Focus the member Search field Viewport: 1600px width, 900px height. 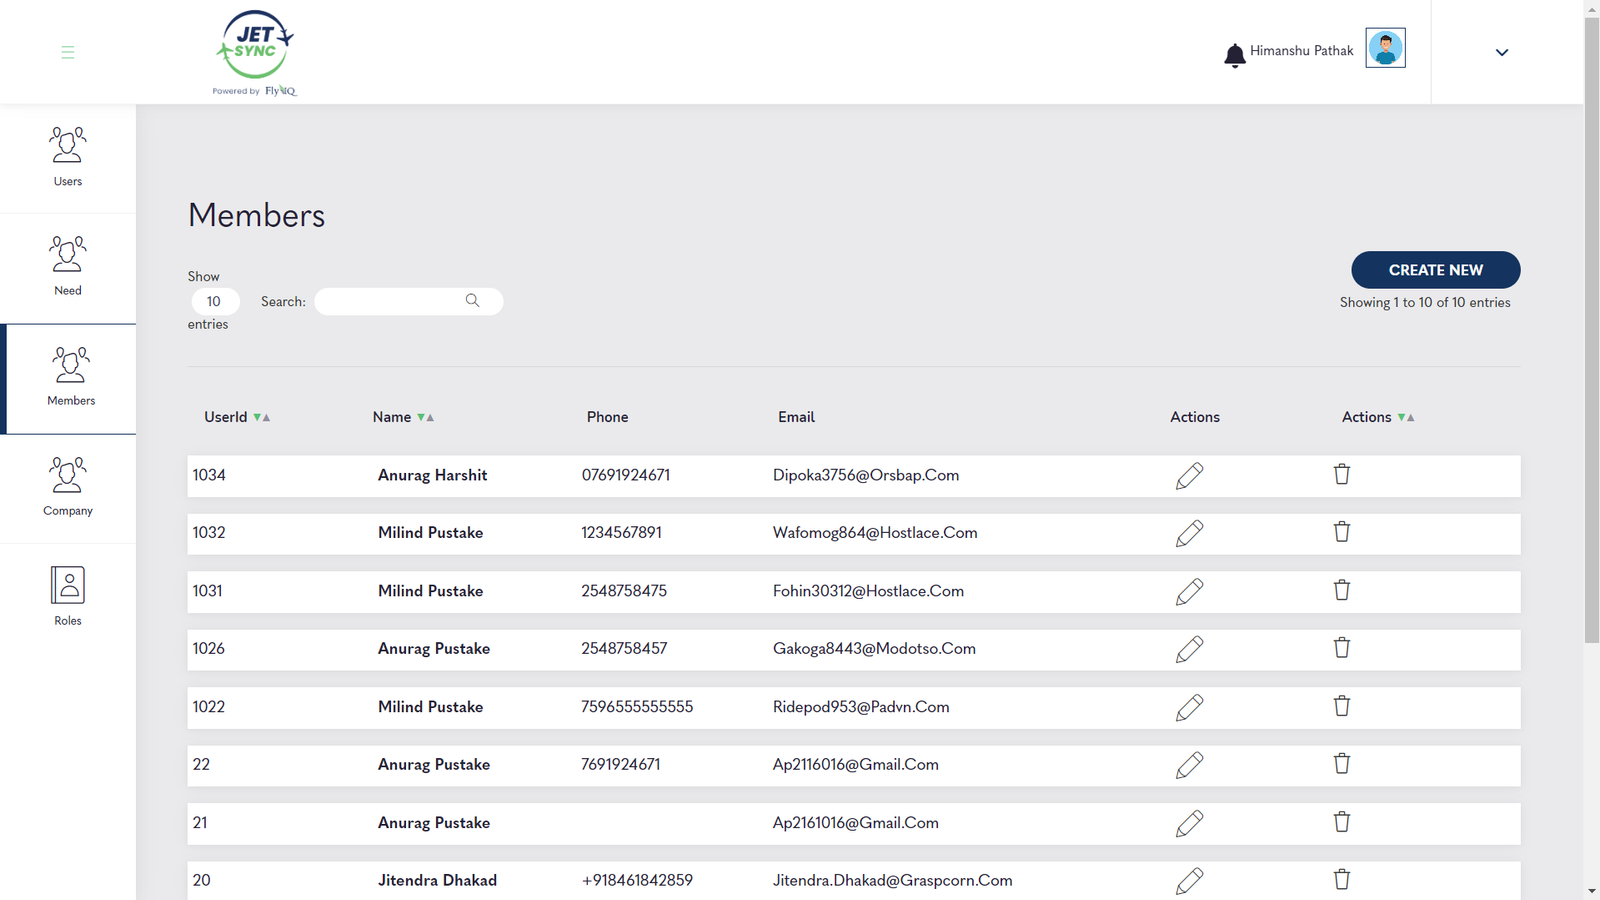[408, 301]
